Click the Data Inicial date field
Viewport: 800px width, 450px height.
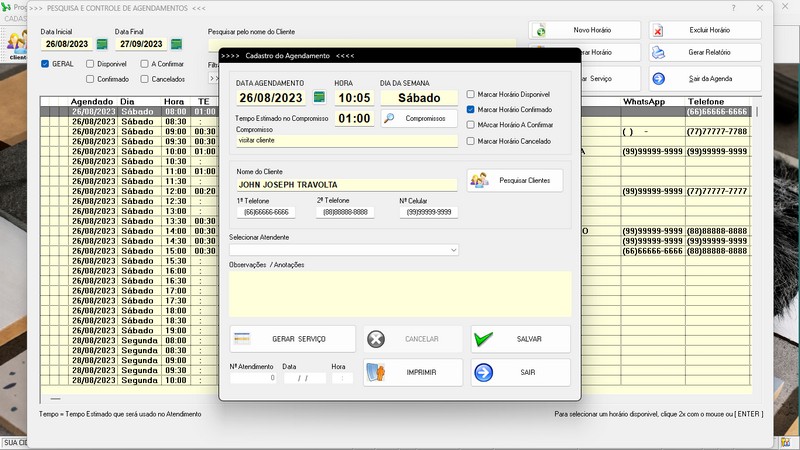coord(67,44)
